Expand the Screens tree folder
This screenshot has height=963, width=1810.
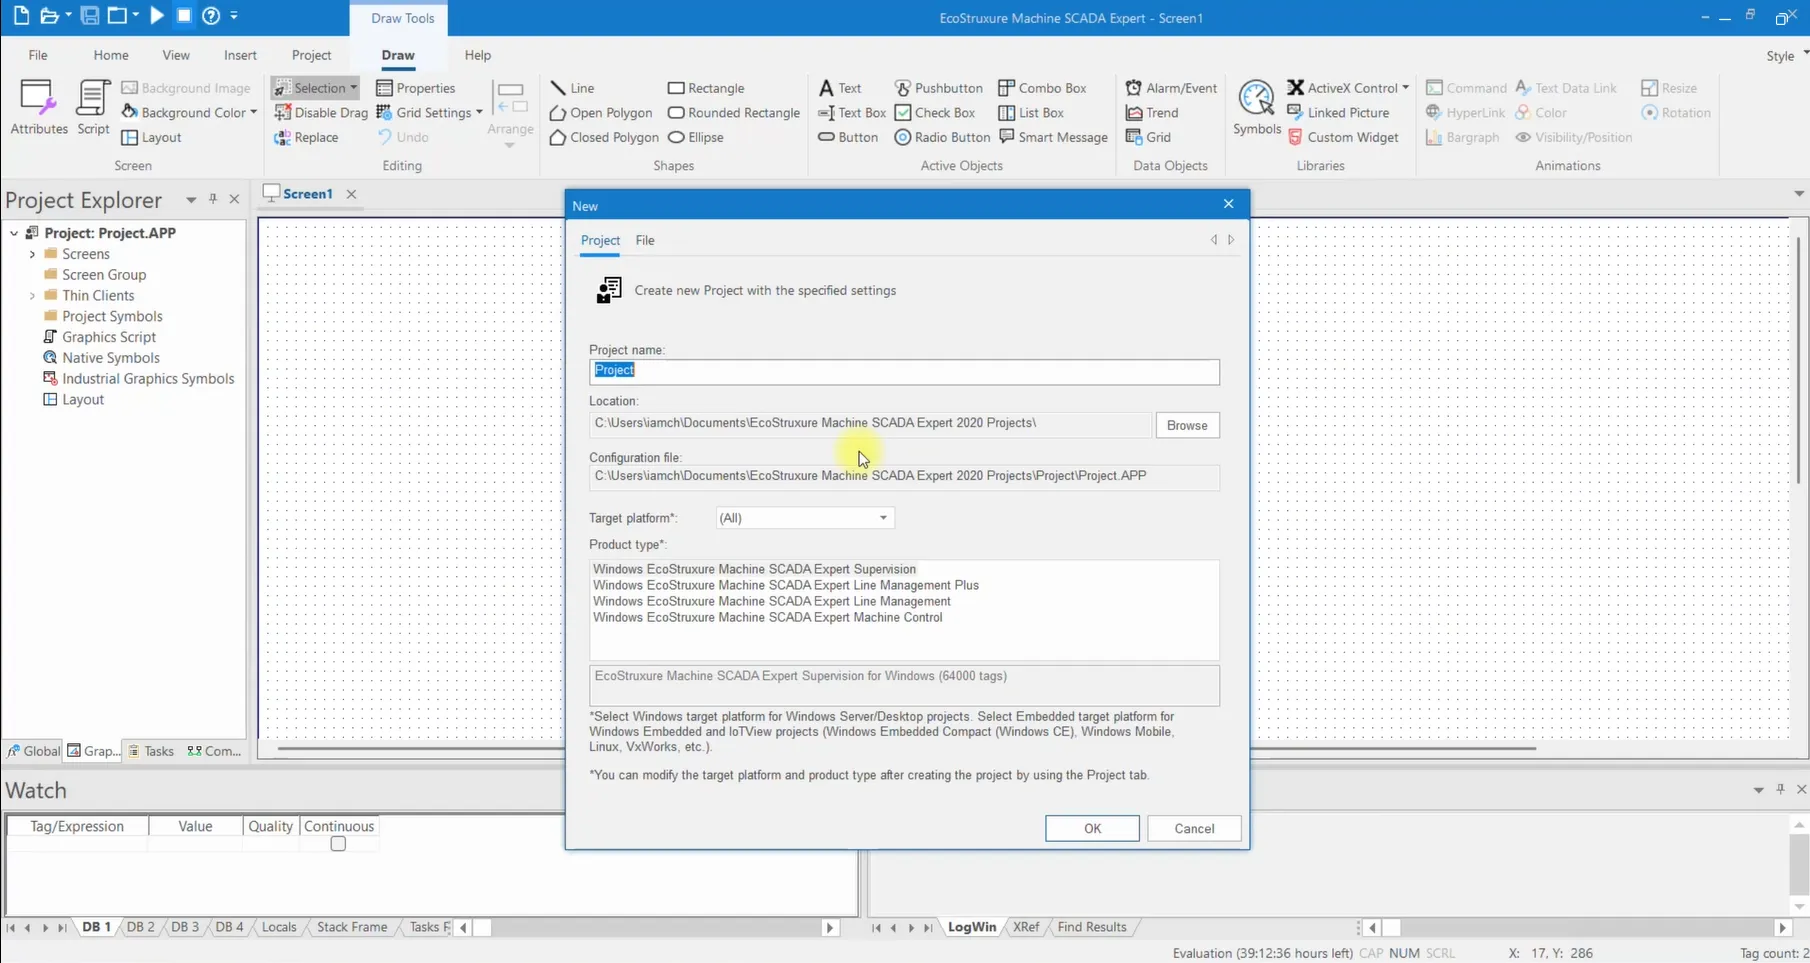[x=32, y=254]
